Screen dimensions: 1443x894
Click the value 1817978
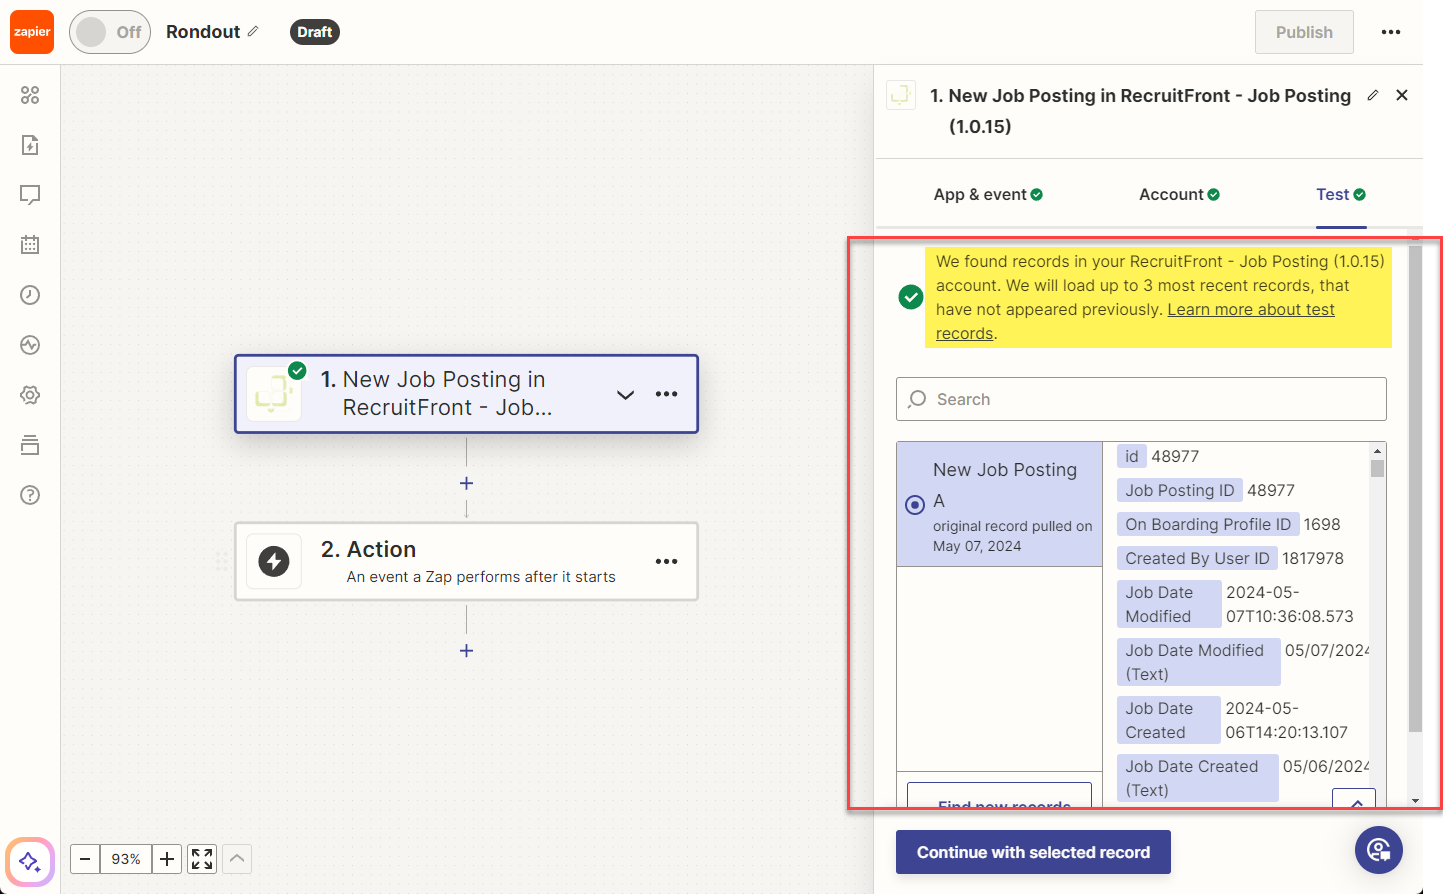pos(1313,558)
